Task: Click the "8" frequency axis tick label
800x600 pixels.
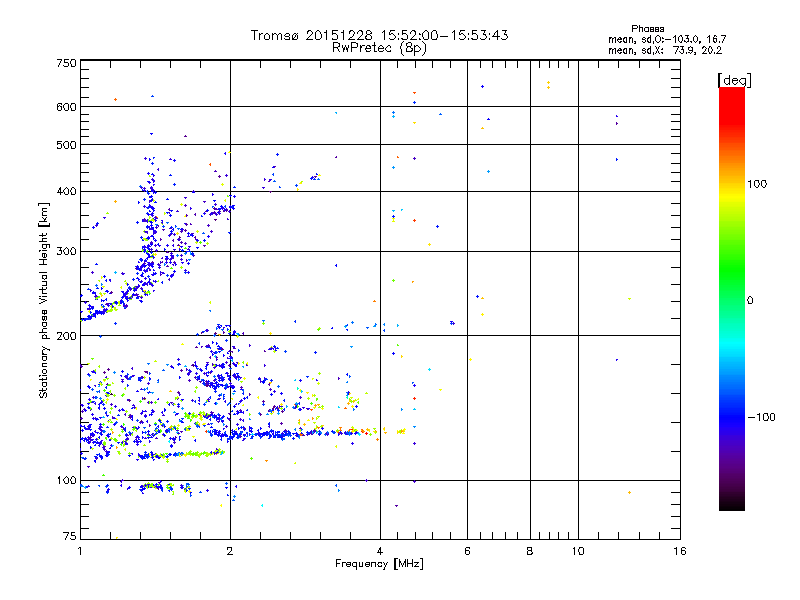Action: [x=530, y=551]
